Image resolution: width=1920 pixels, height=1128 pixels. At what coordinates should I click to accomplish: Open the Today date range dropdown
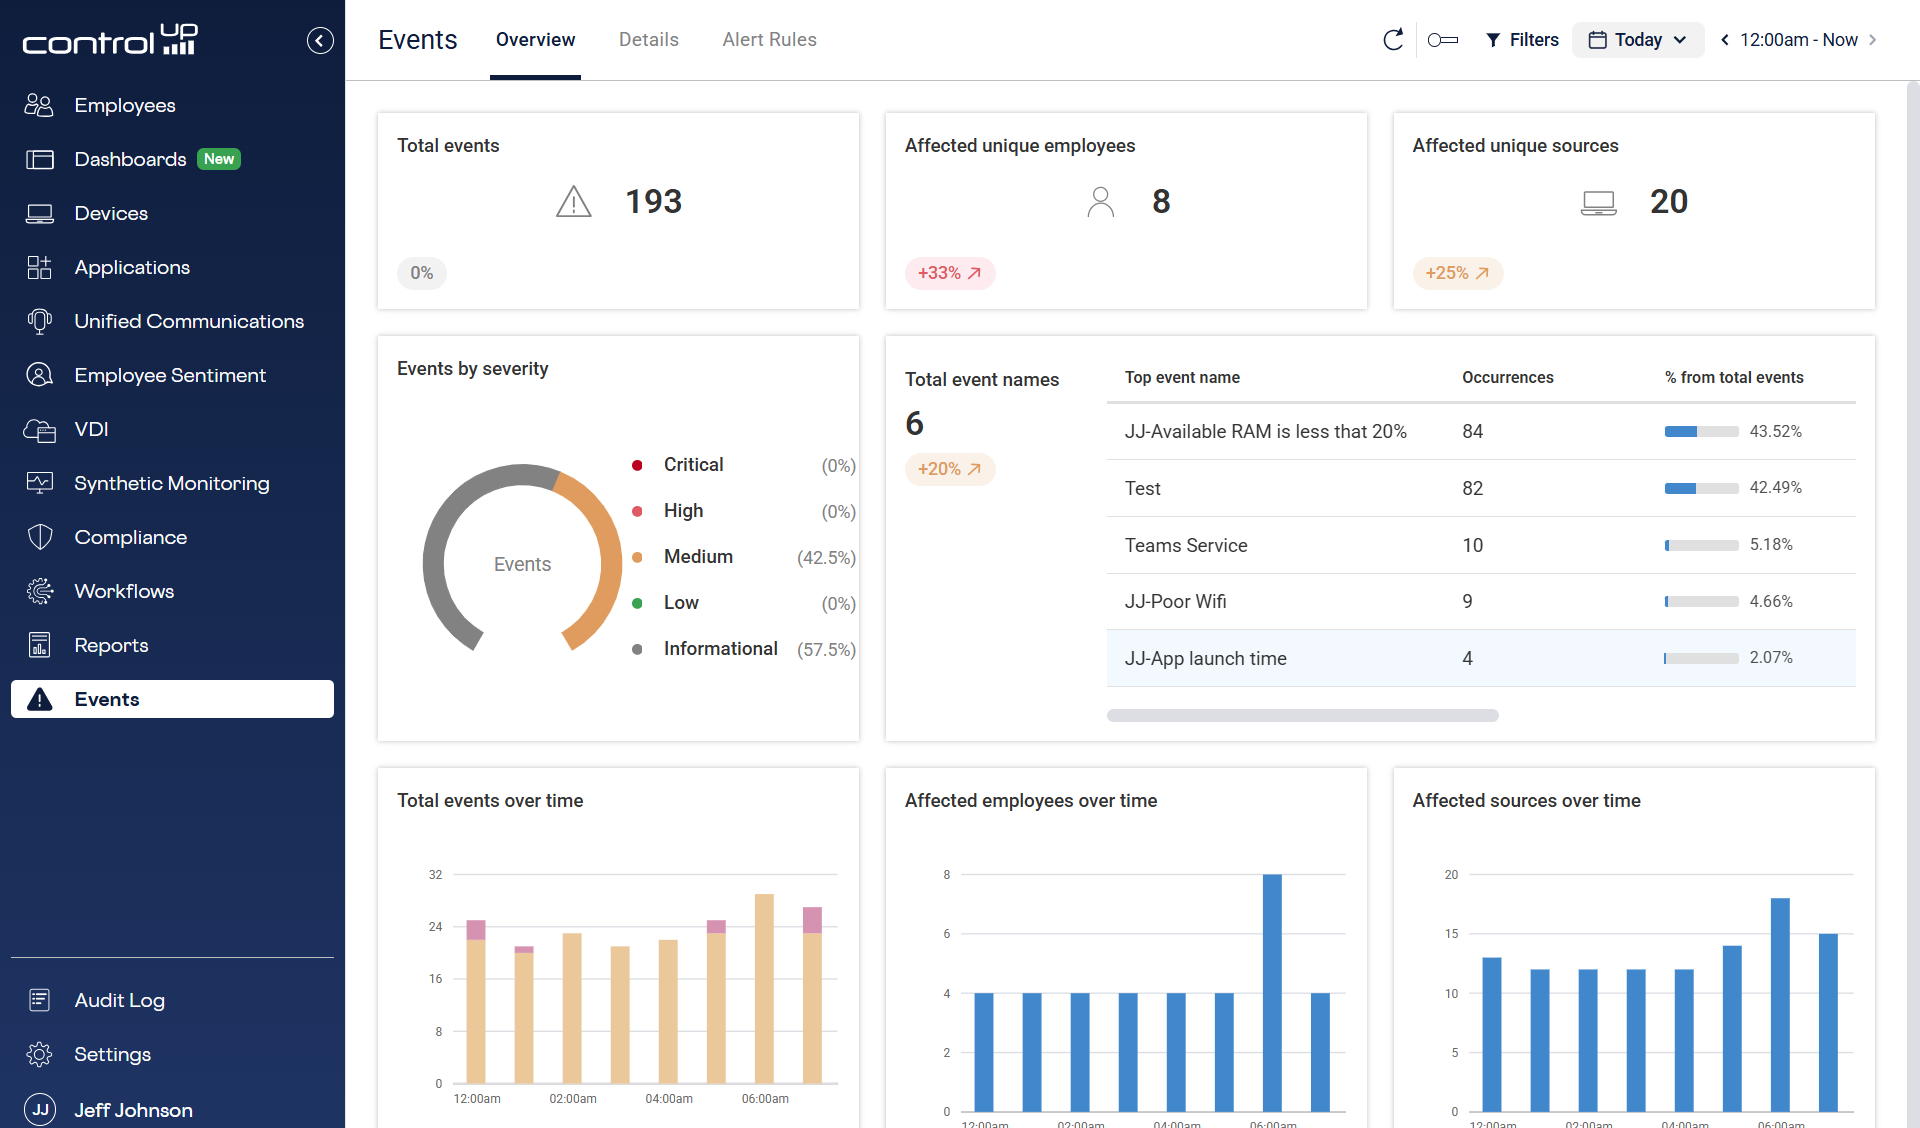coord(1637,40)
